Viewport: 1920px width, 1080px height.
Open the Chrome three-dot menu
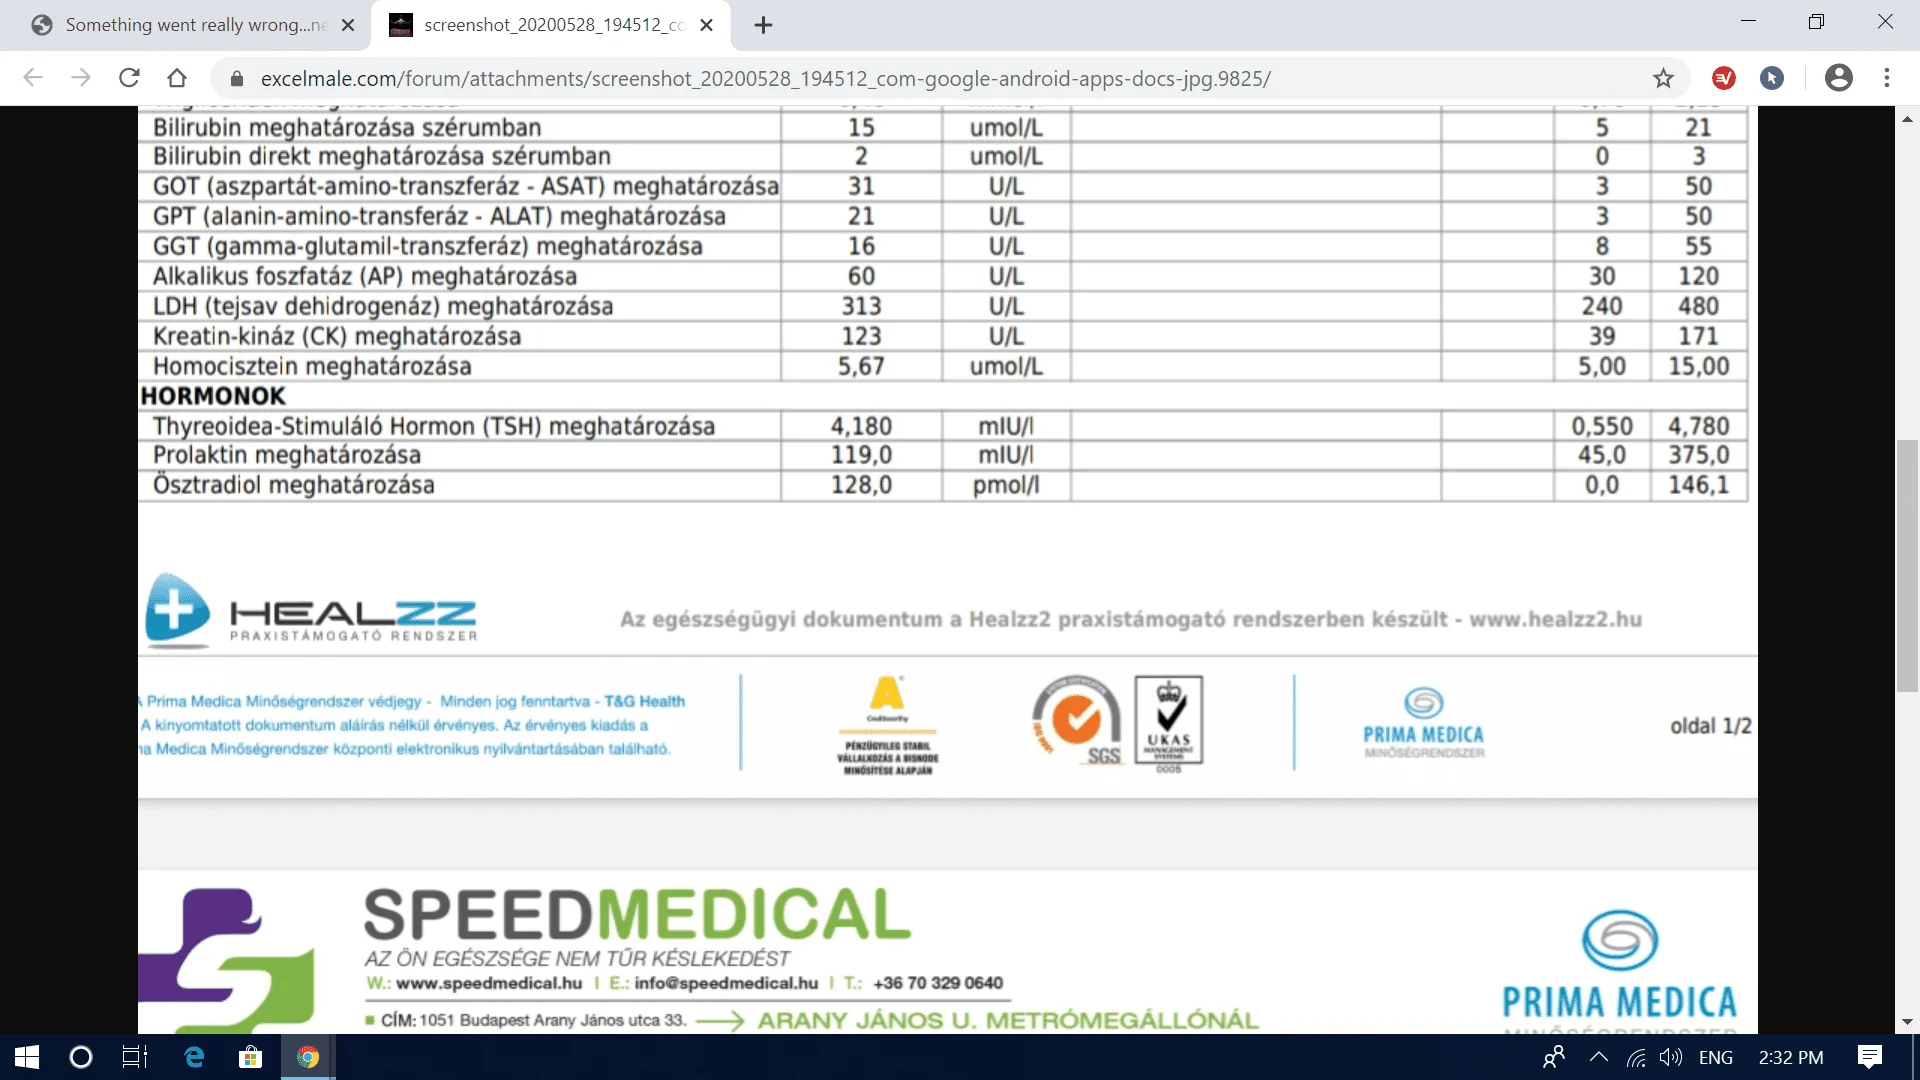point(1887,78)
